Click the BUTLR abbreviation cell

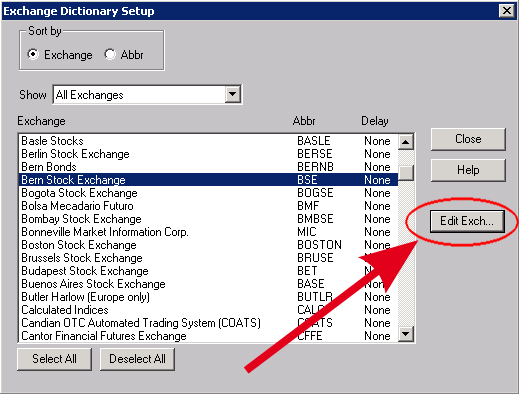tap(315, 297)
